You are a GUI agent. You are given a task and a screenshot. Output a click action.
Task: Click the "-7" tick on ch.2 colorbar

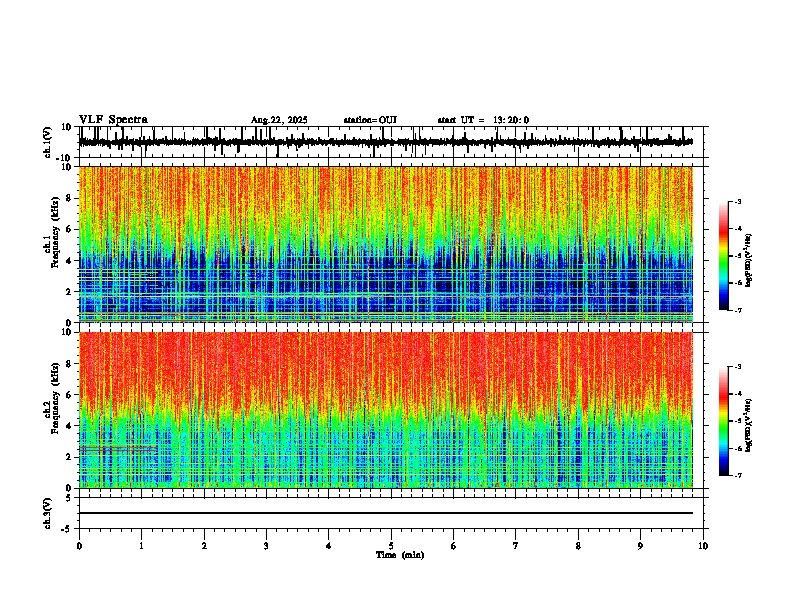coord(738,475)
